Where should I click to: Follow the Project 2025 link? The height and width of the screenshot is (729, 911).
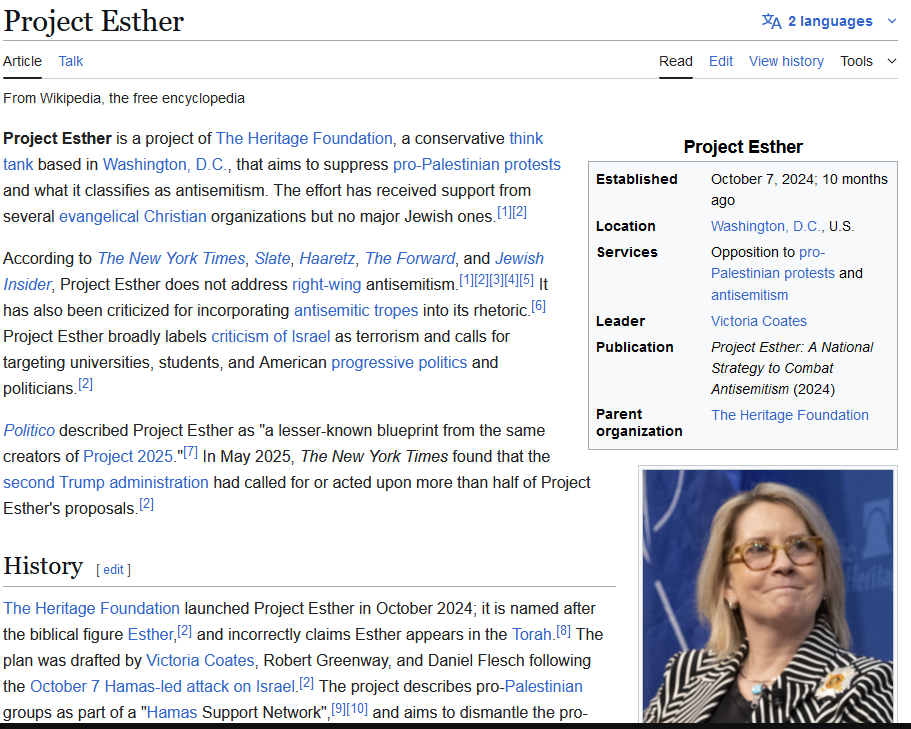(128, 457)
